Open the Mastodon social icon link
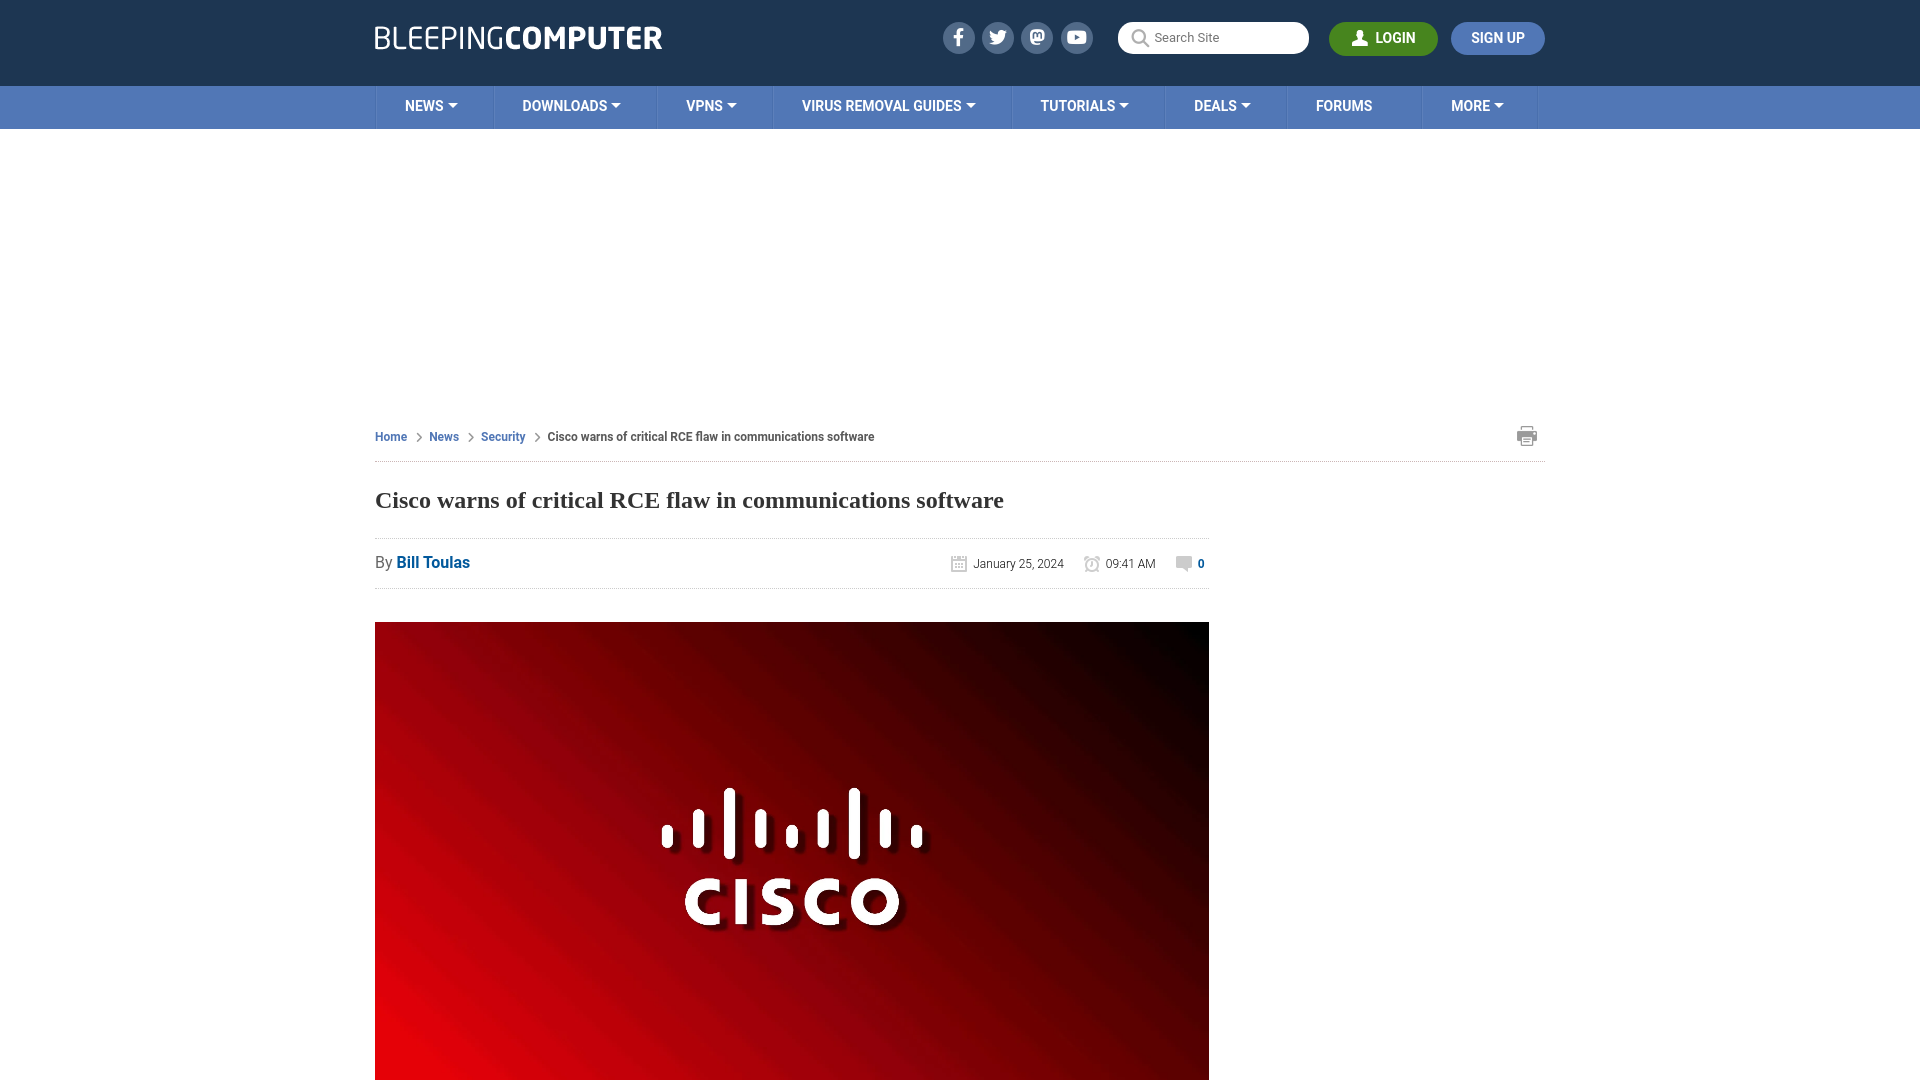 [1036, 37]
